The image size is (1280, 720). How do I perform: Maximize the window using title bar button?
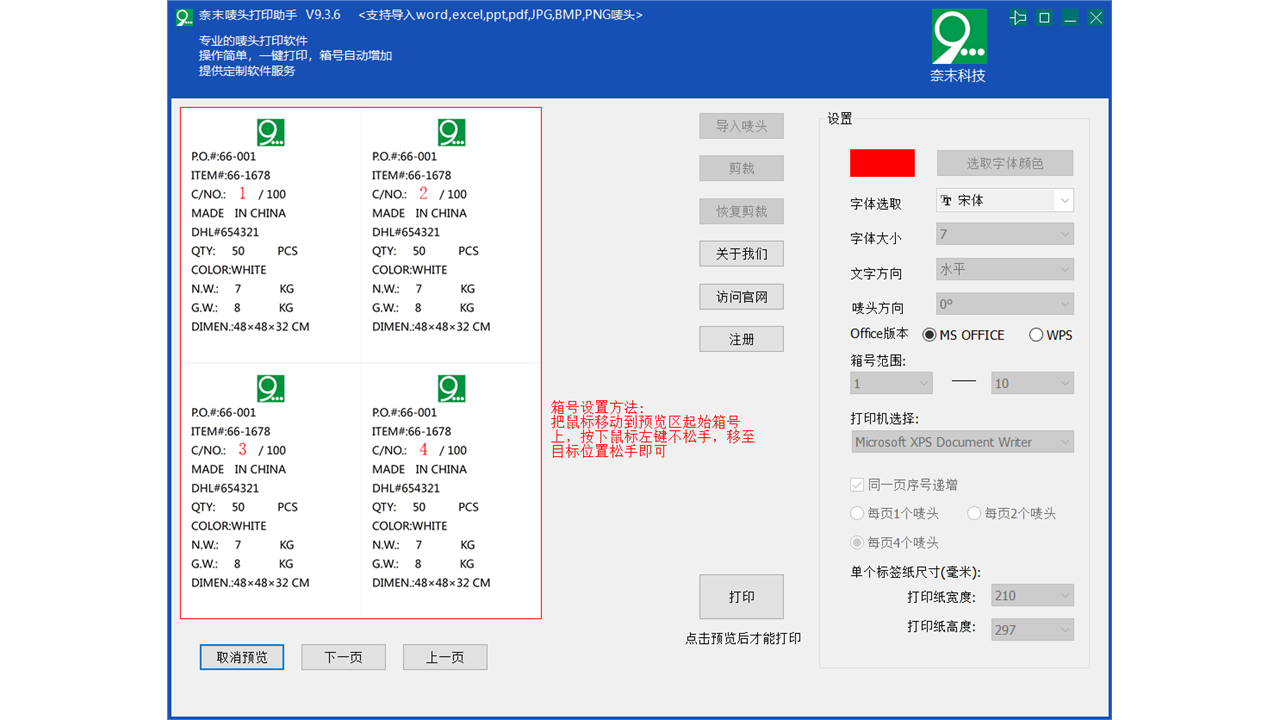click(1044, 17)
